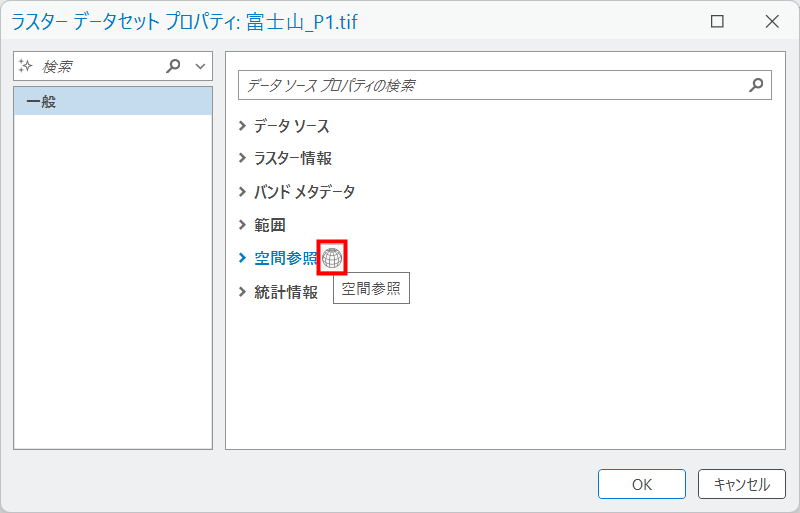The image size is (800, 513).
Task: Click the 空間参照 heading text
Action: tap(285, 258)
